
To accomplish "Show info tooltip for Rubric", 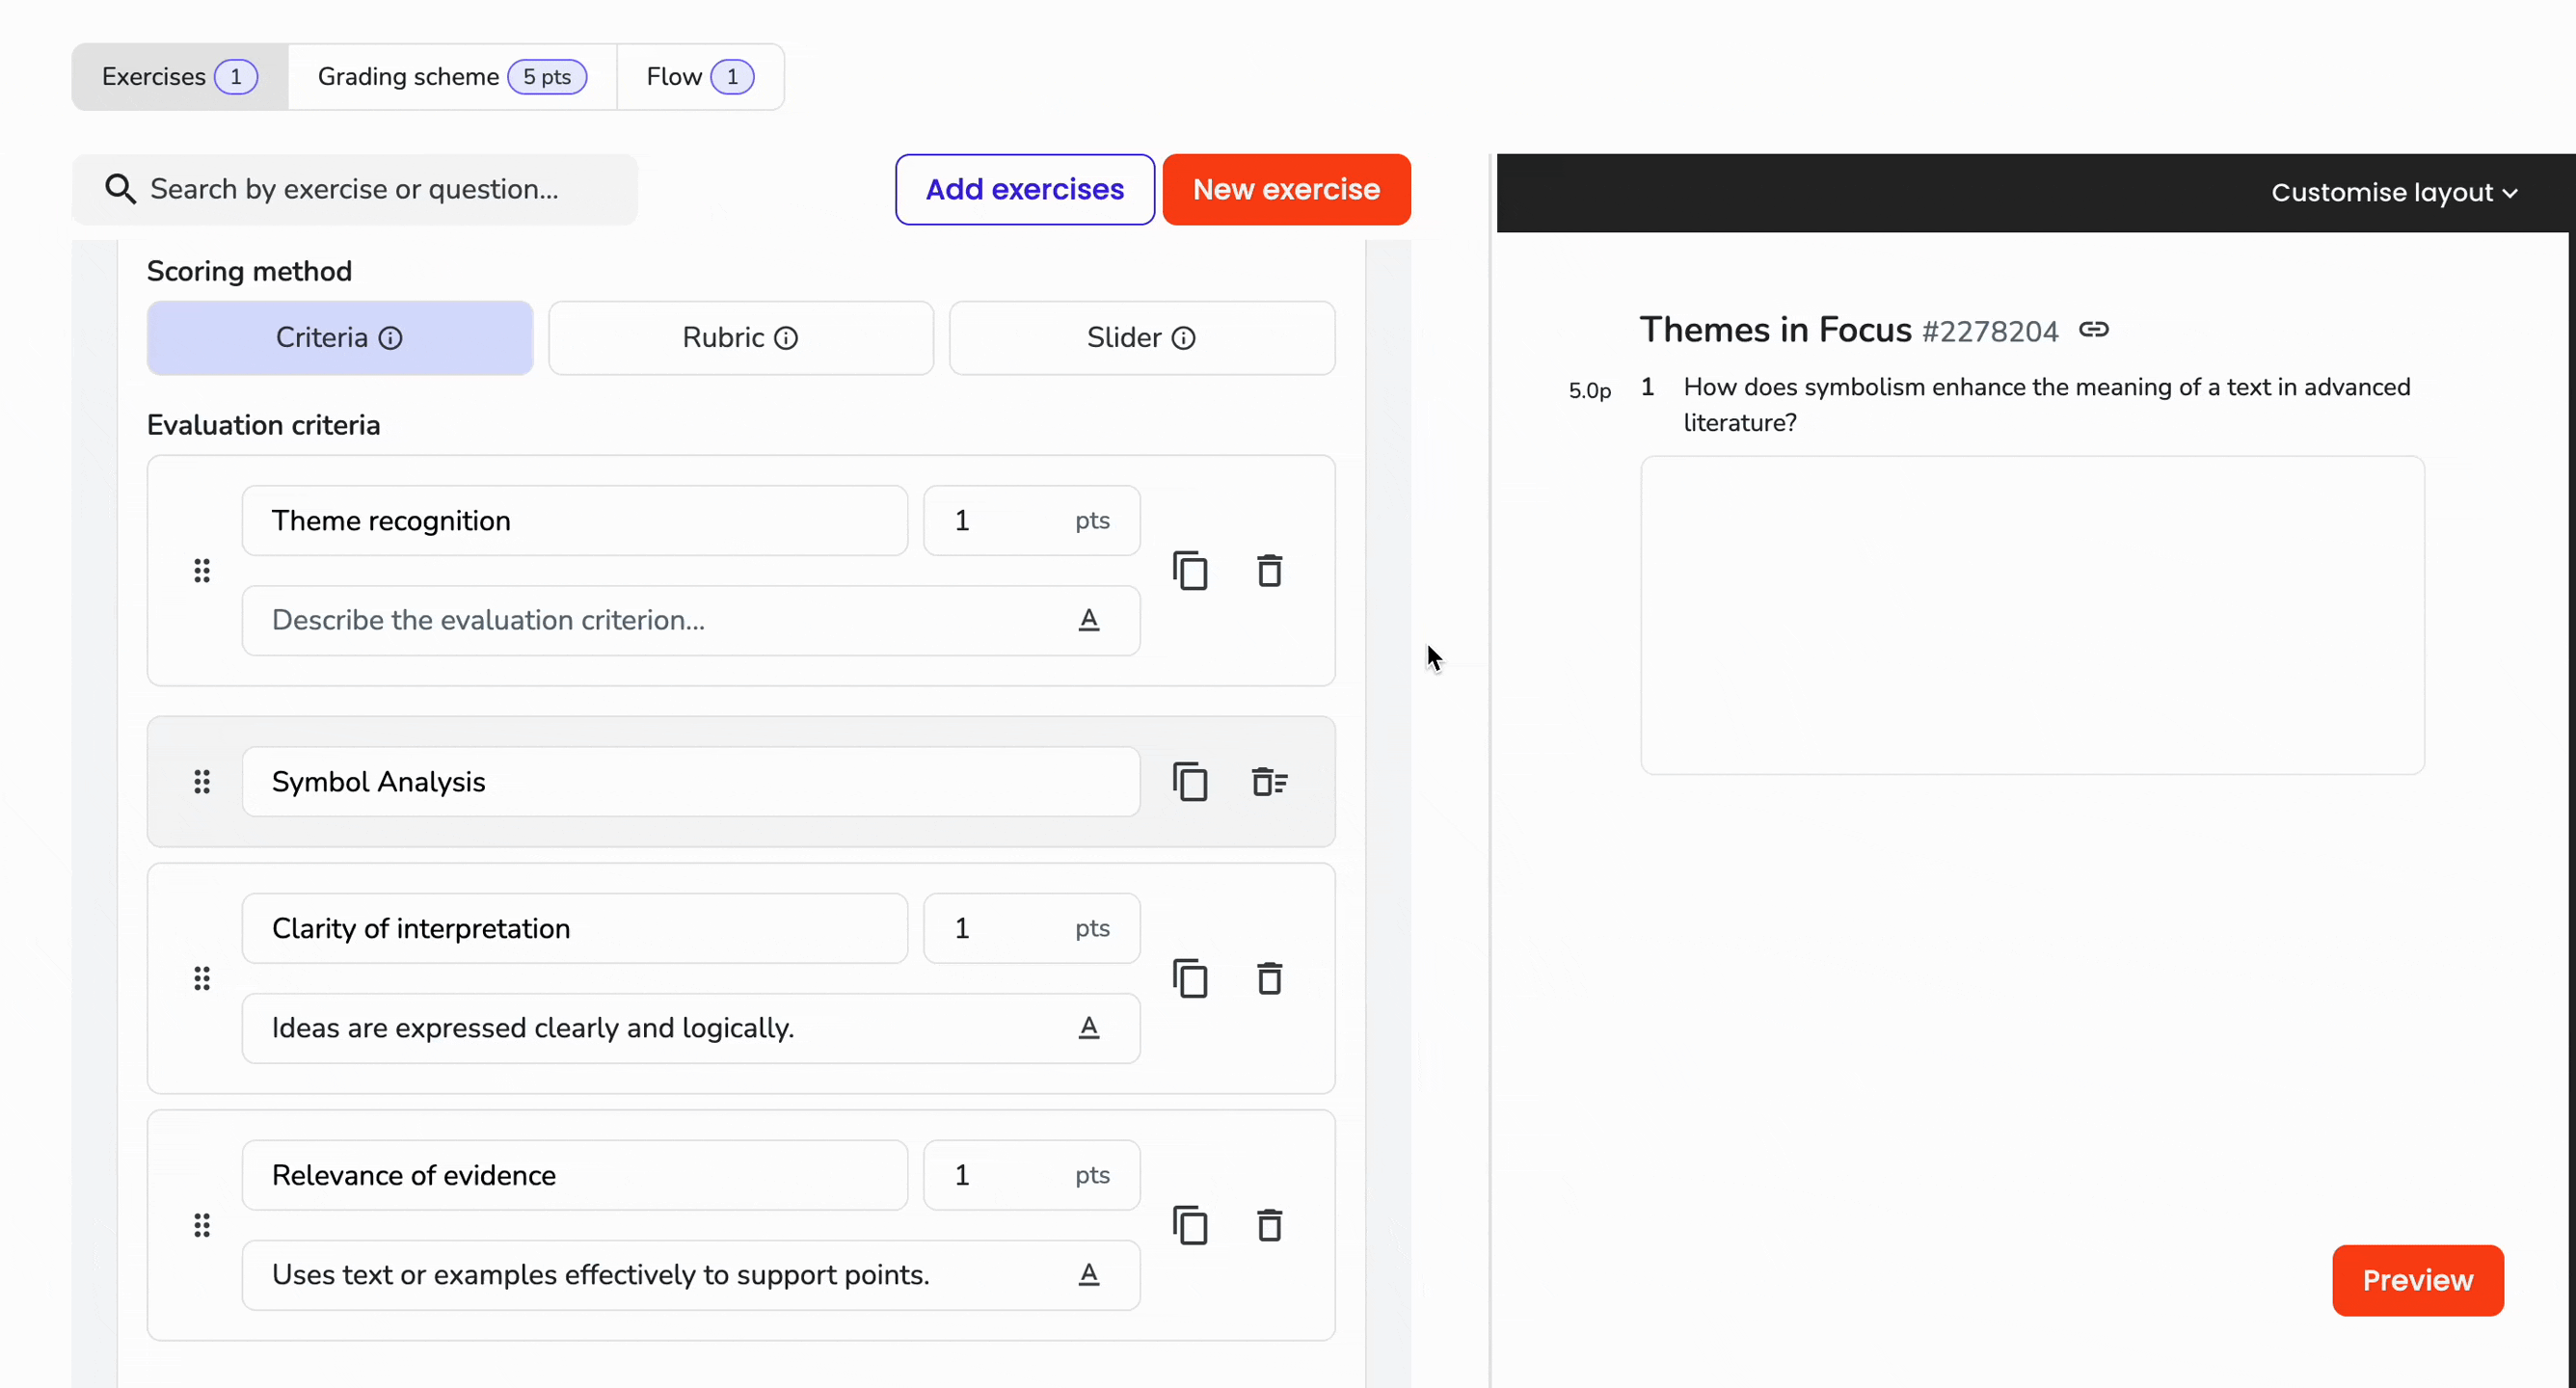I will 787,338.
